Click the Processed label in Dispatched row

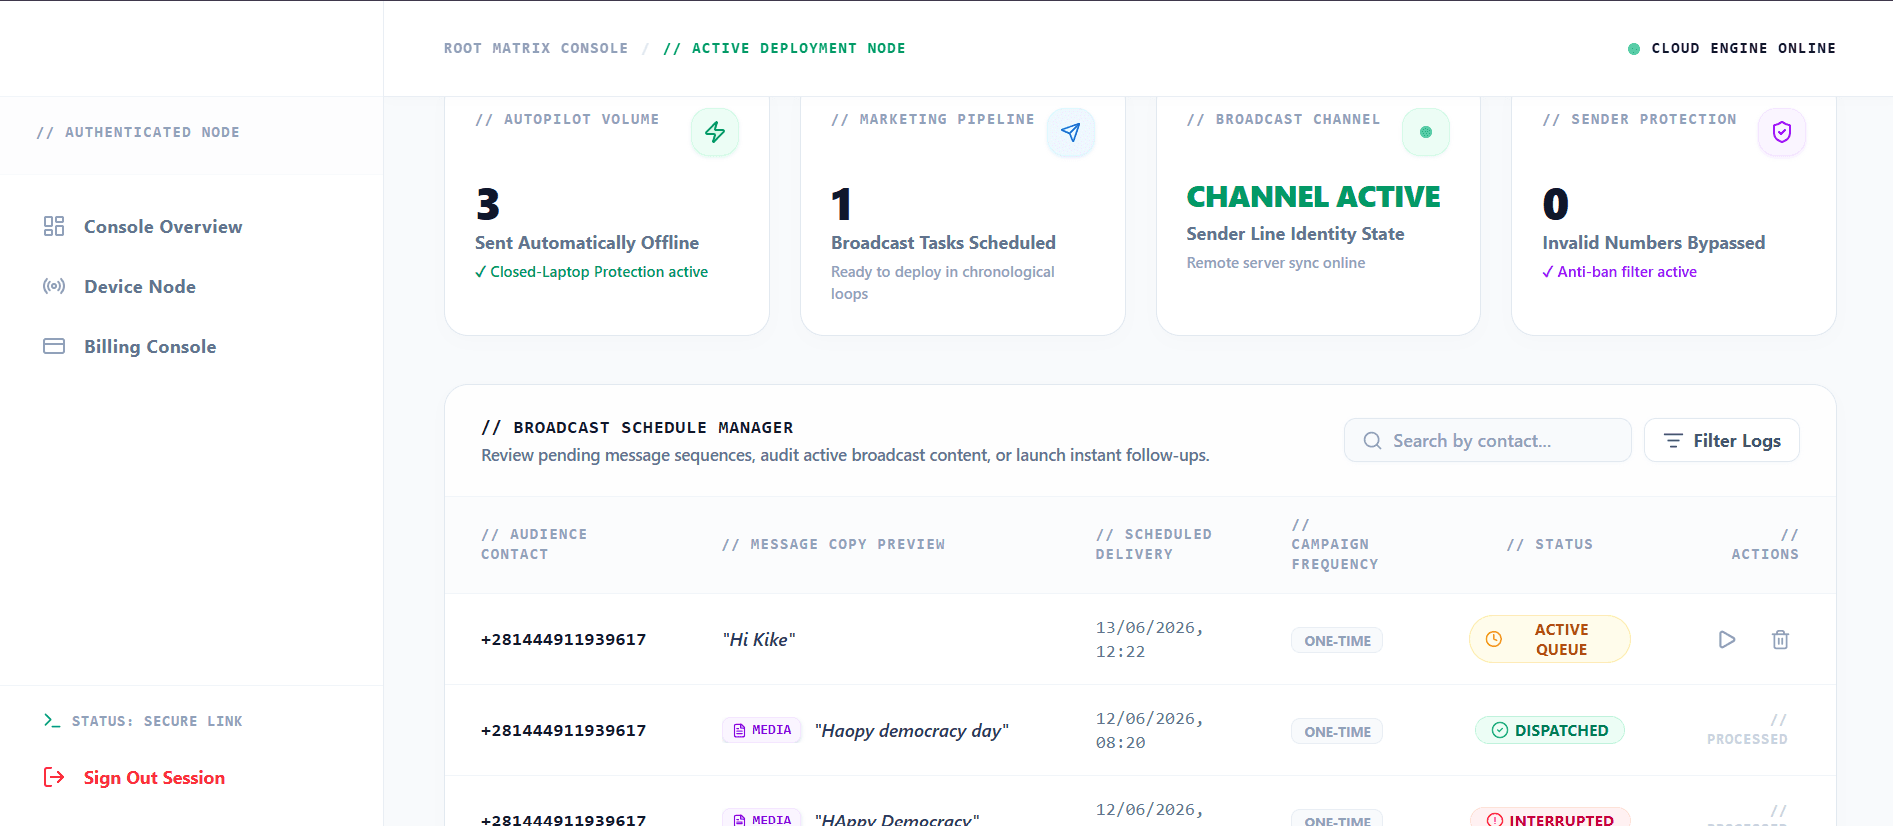click(x=1747, y=730)
